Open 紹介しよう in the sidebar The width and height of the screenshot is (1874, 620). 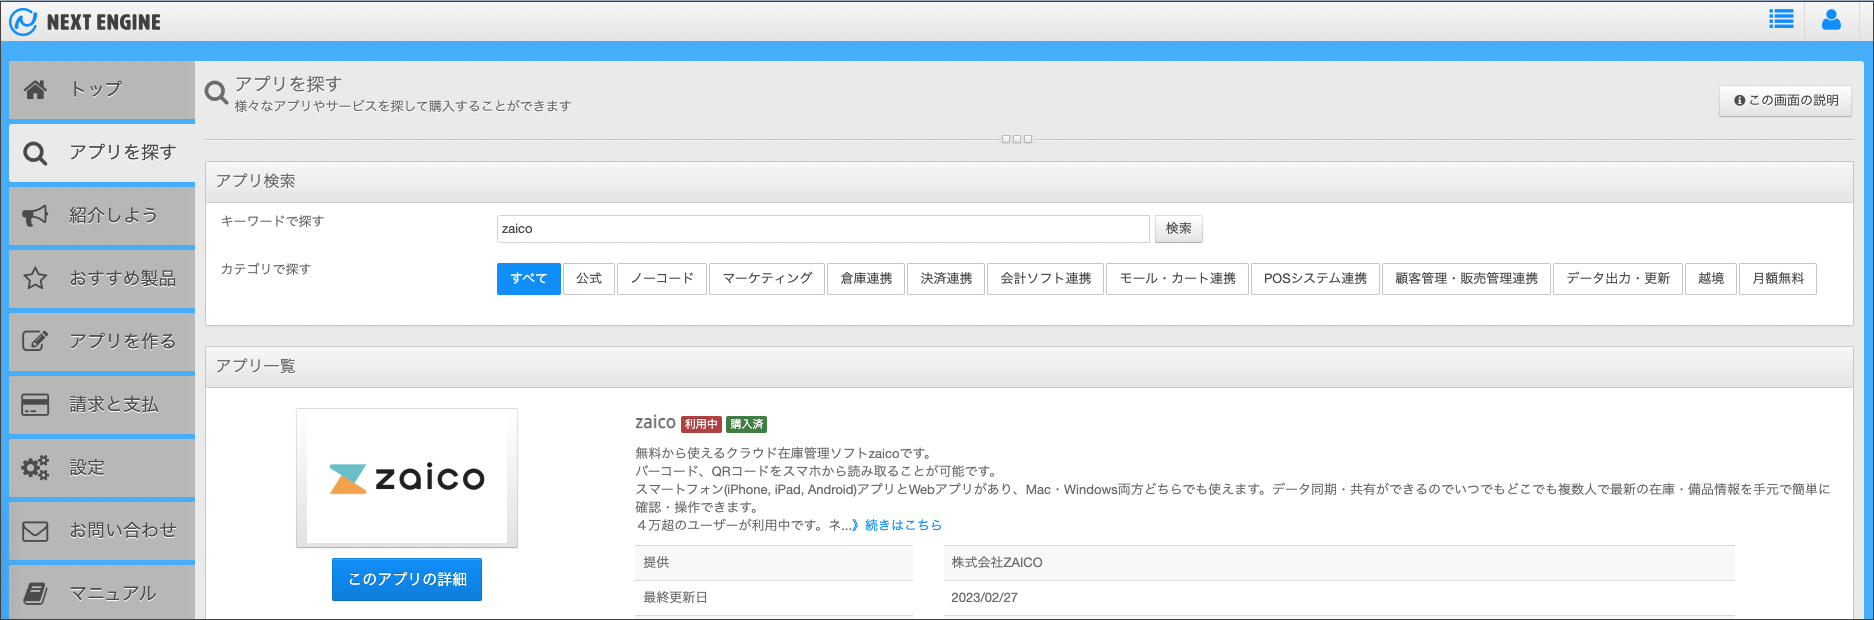102,216
